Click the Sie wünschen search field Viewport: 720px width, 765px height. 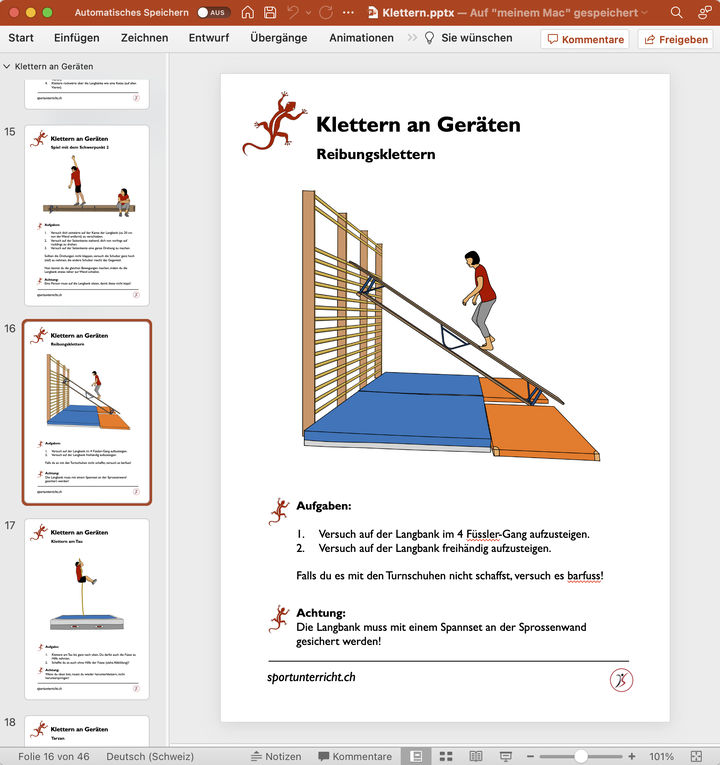pos(477,38)
